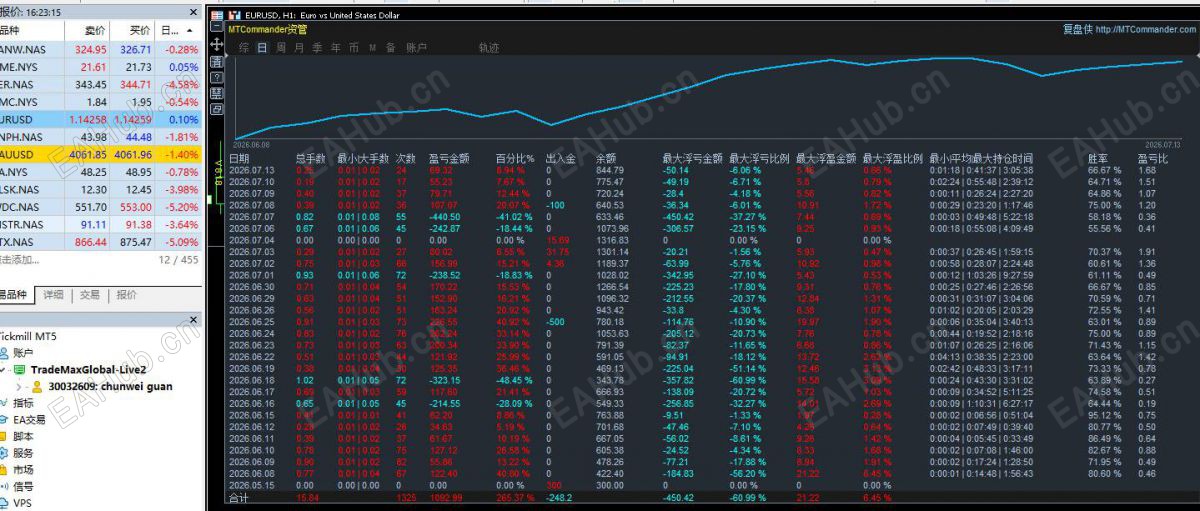Select the 周 weekly tab

(281, 47)
